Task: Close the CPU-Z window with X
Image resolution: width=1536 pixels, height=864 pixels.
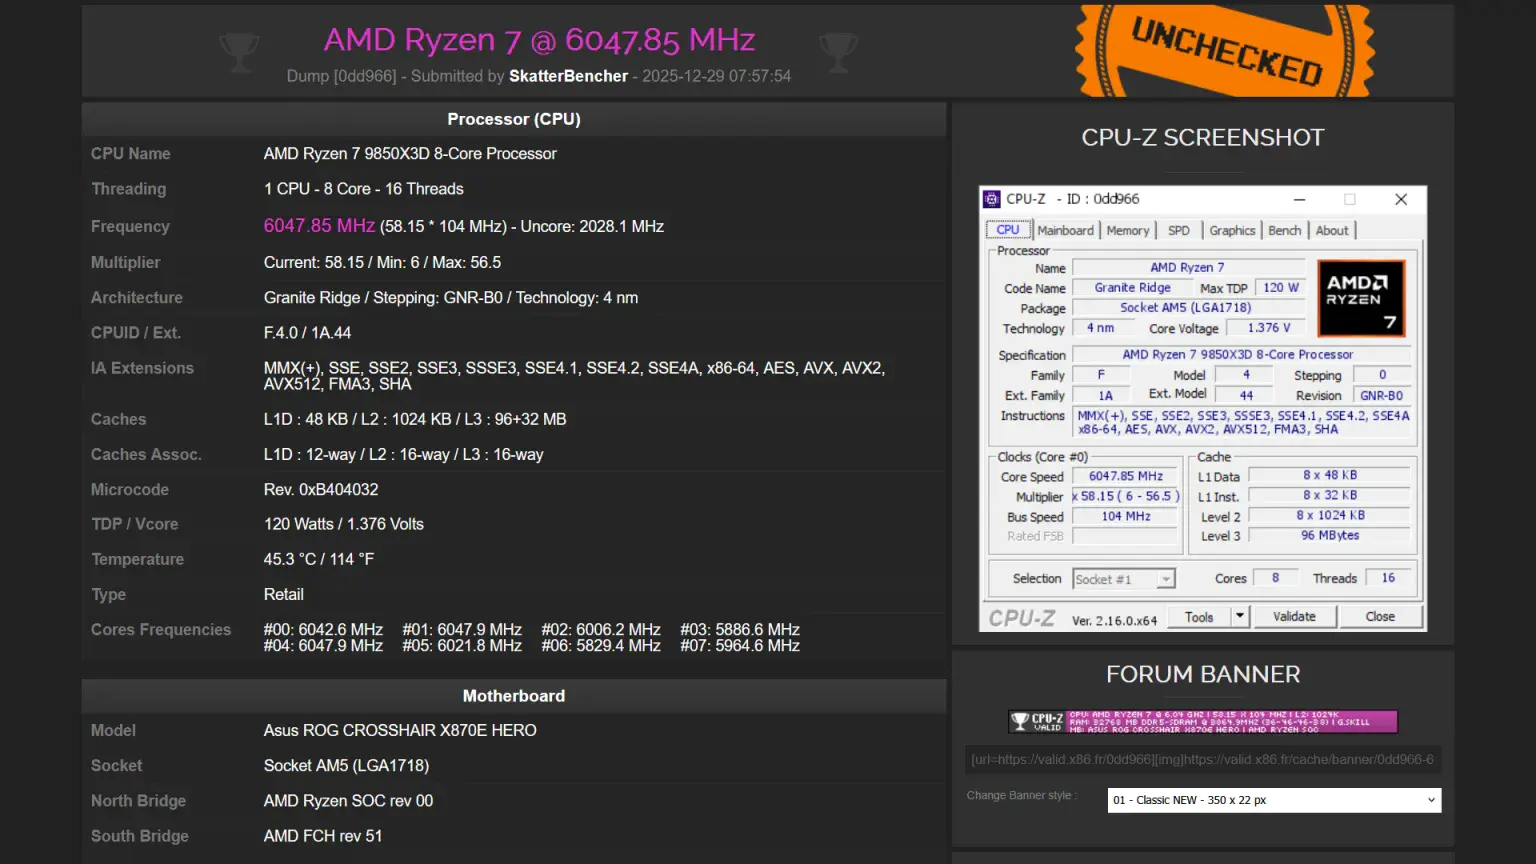Action: coord(1401,199)
